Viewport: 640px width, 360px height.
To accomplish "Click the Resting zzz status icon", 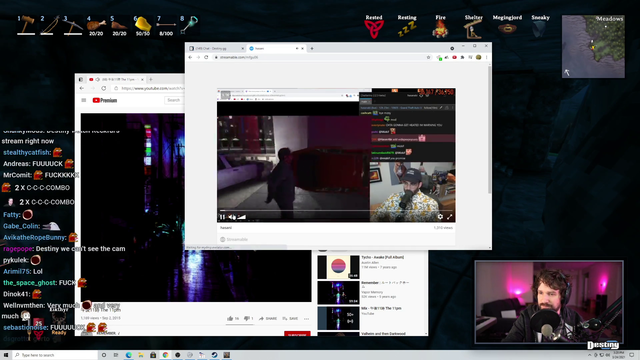I will tap(407, 29).
